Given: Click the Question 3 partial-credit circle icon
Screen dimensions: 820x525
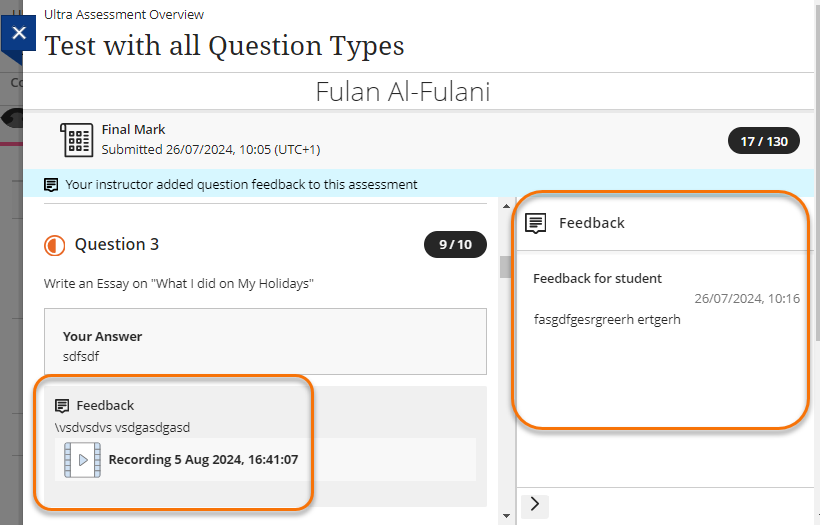Looking at the screenshot, I should [54, 245].
